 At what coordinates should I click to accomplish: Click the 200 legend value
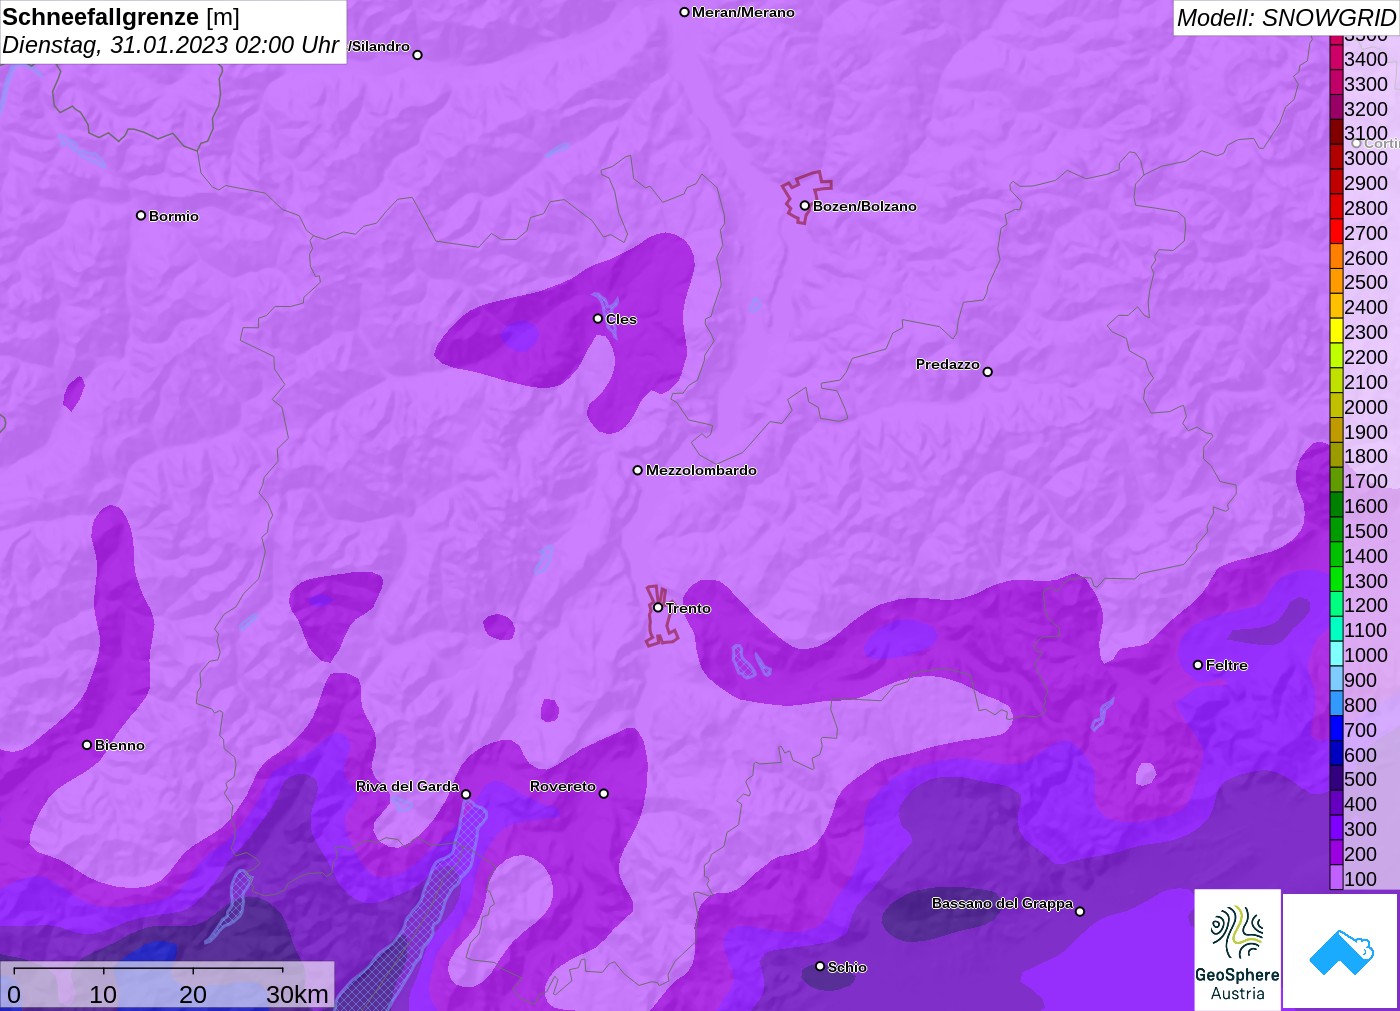1361,854
